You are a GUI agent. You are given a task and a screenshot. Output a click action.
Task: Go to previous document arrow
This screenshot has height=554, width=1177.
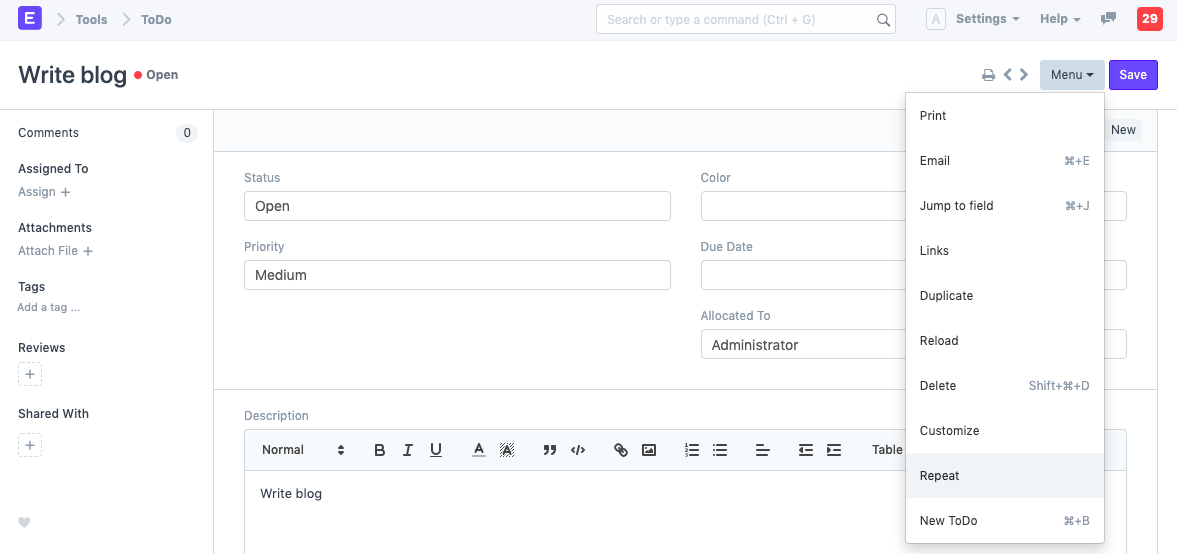[x=1008, y=75]
